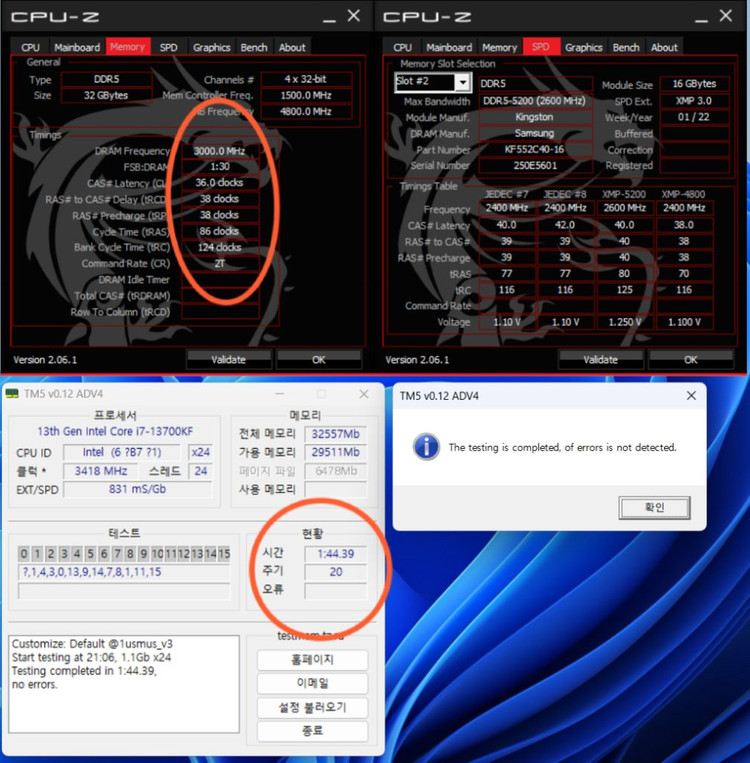Click the Module Manuf. value Kingston
The width and height of the screenshot is (750, 763).
click(x=534, y=117)
